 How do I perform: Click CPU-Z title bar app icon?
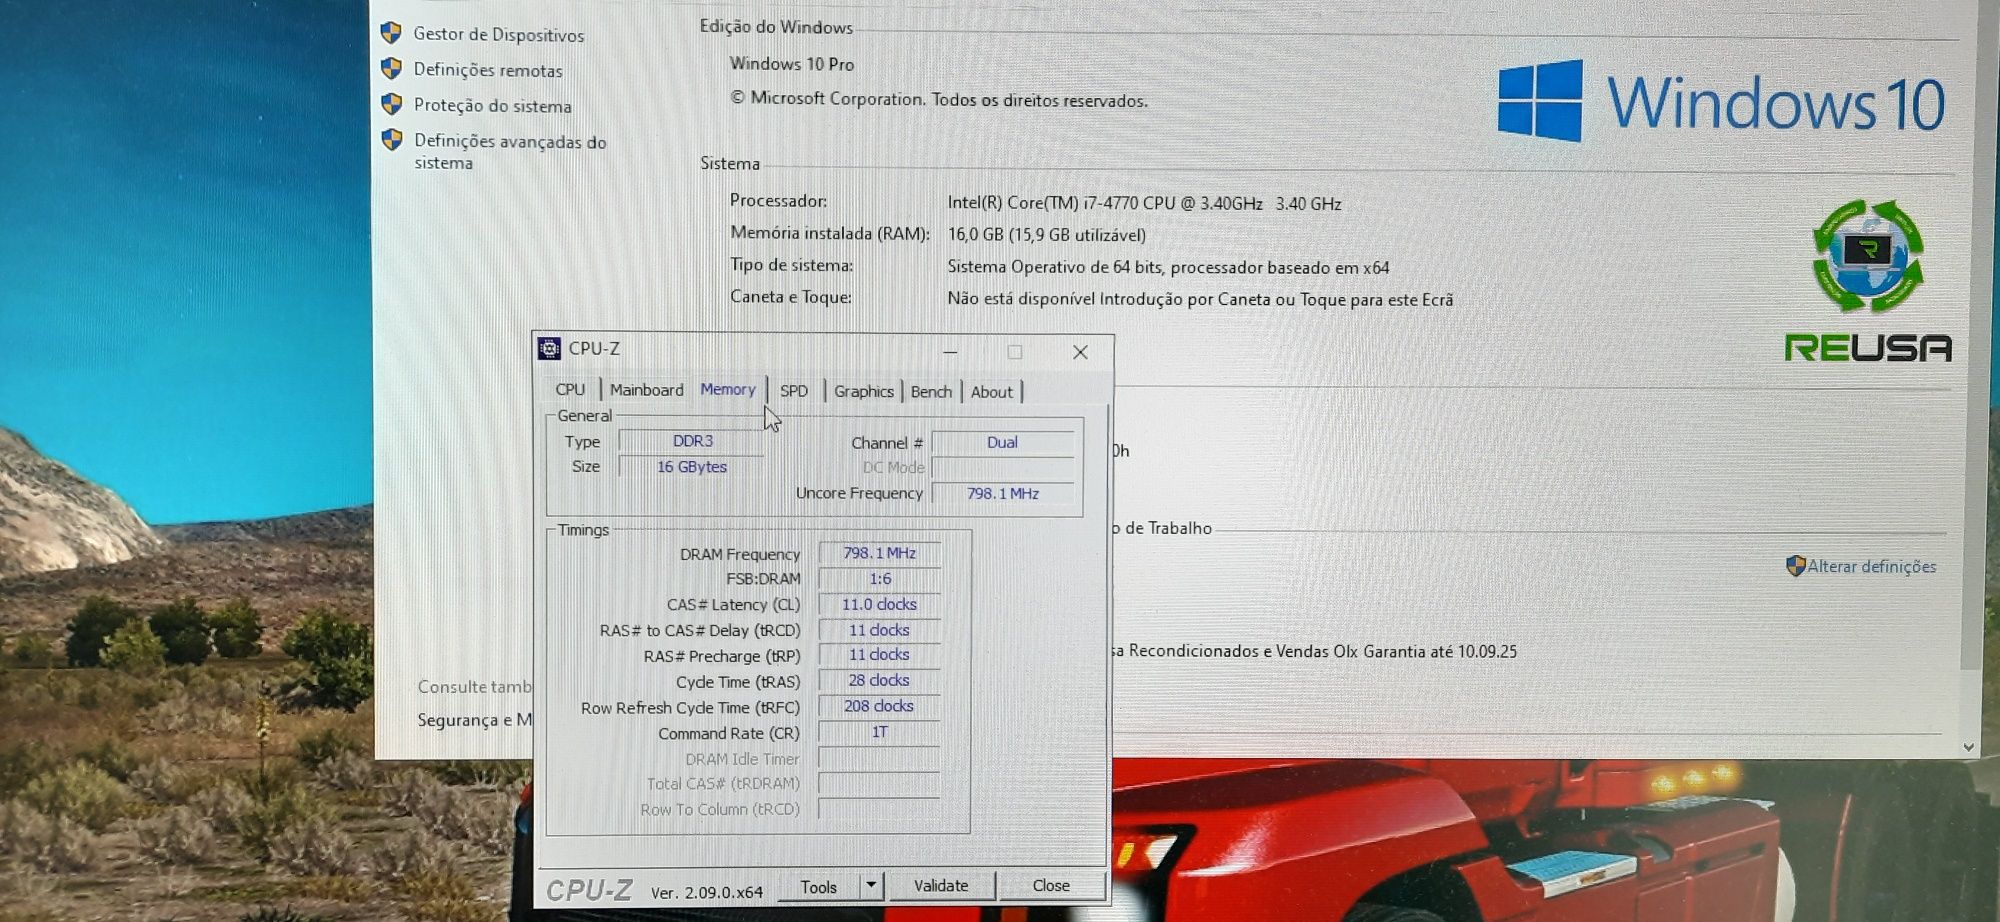point(549,348)
